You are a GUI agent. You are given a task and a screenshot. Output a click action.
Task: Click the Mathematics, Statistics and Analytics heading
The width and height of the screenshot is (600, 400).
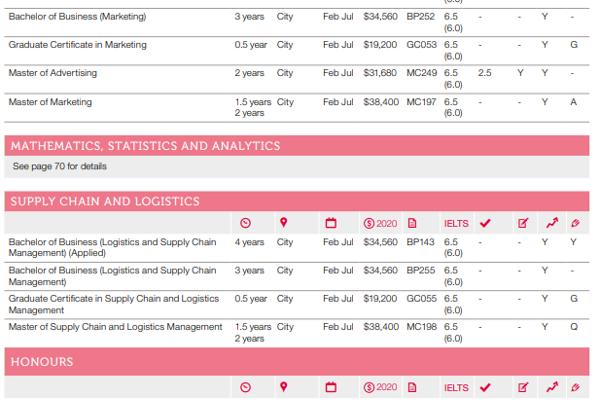coord(145,146)
